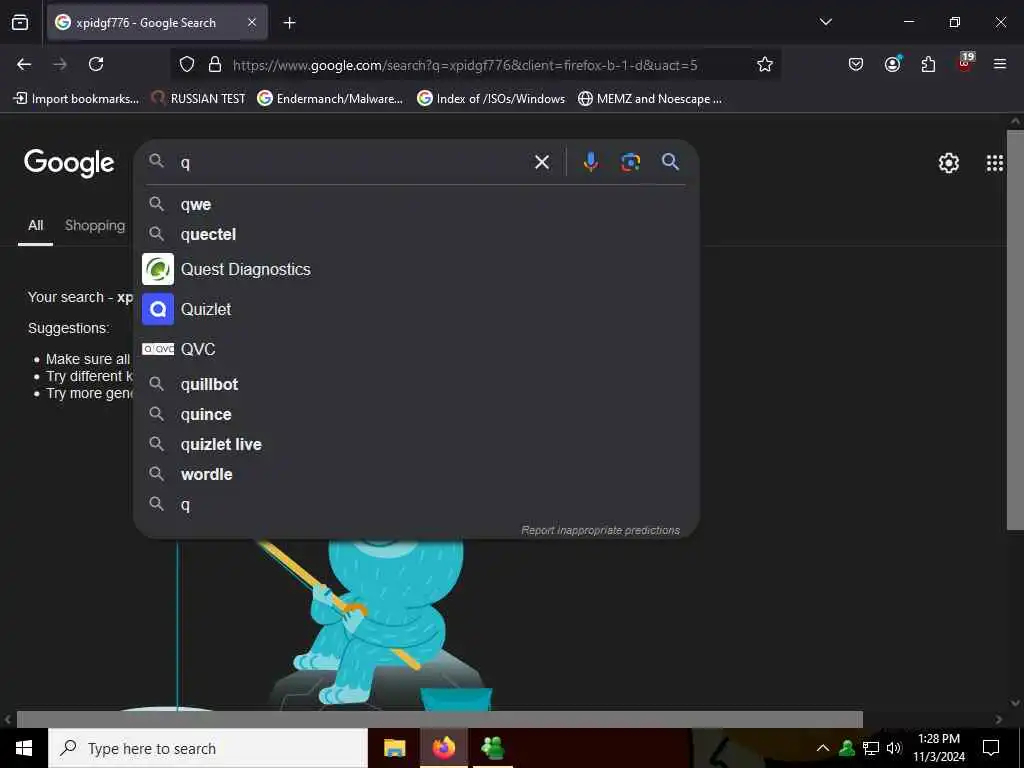Submit search with the blue magnifier icon
This screenshot has width=1024, height=768.
click(x=670, y=162)
